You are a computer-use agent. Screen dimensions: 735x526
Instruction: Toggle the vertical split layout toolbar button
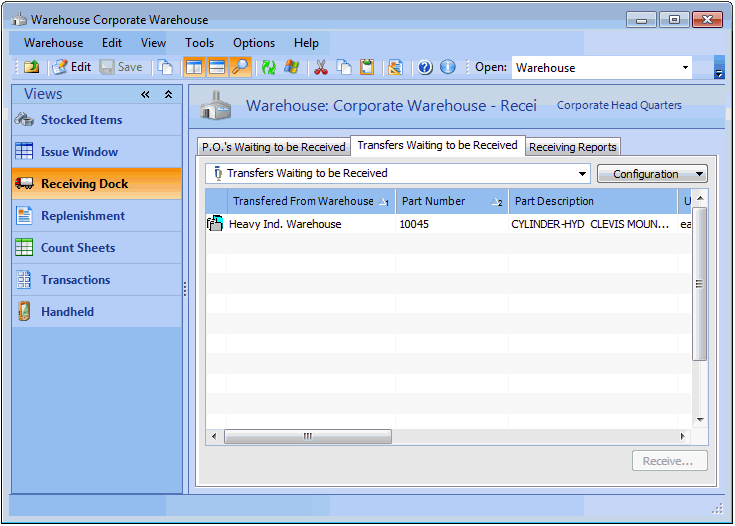[x=194, y=68]
